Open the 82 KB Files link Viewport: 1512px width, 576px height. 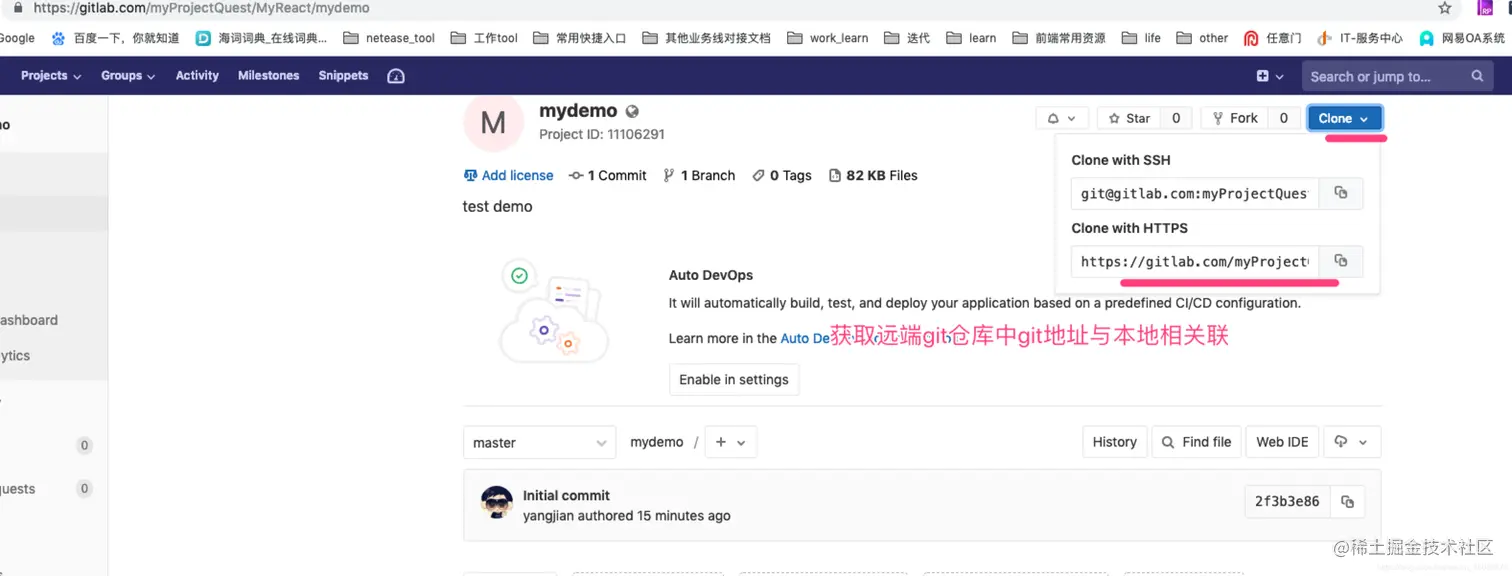pos(873,175)
